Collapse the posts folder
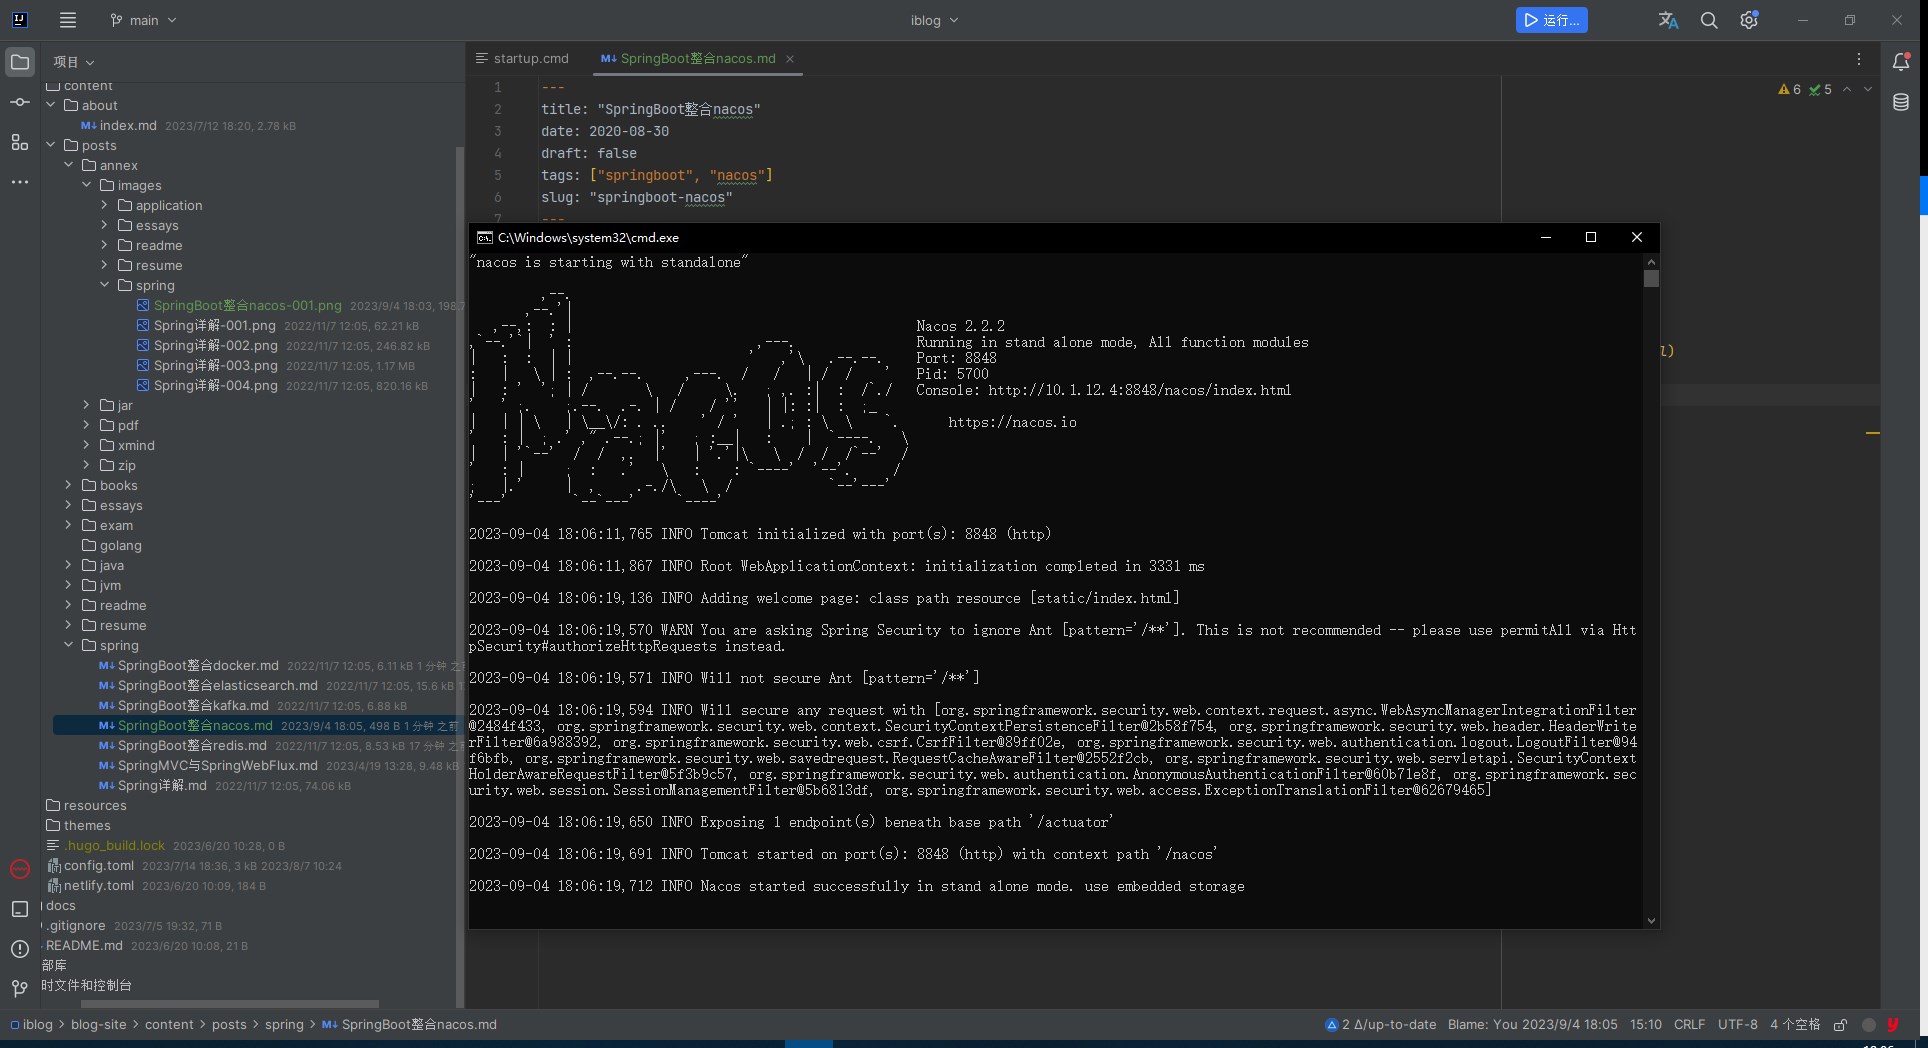The width and height of the screenshot is (1928, 1048). 51,145
